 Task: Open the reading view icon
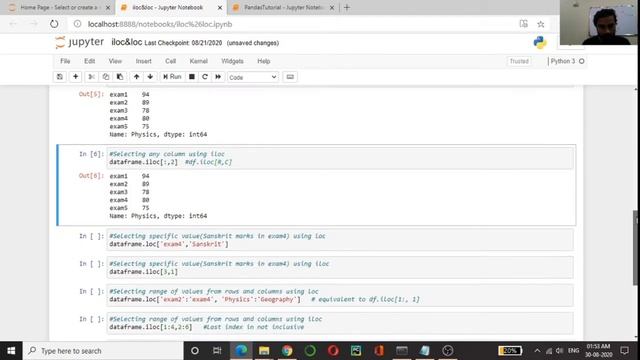click(523, 24)
